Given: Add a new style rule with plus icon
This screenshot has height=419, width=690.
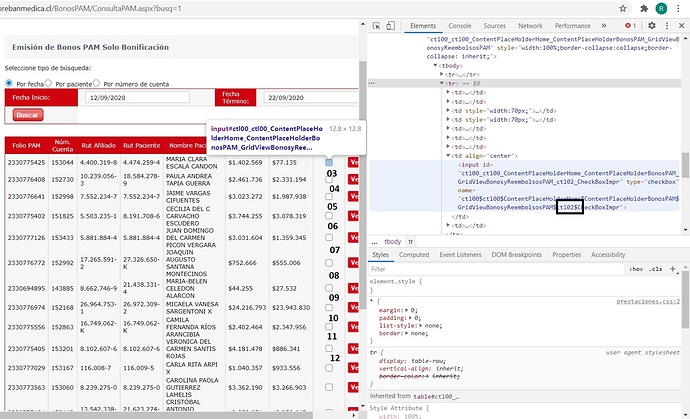Looking at the screenshot, I should coord(673,269).
